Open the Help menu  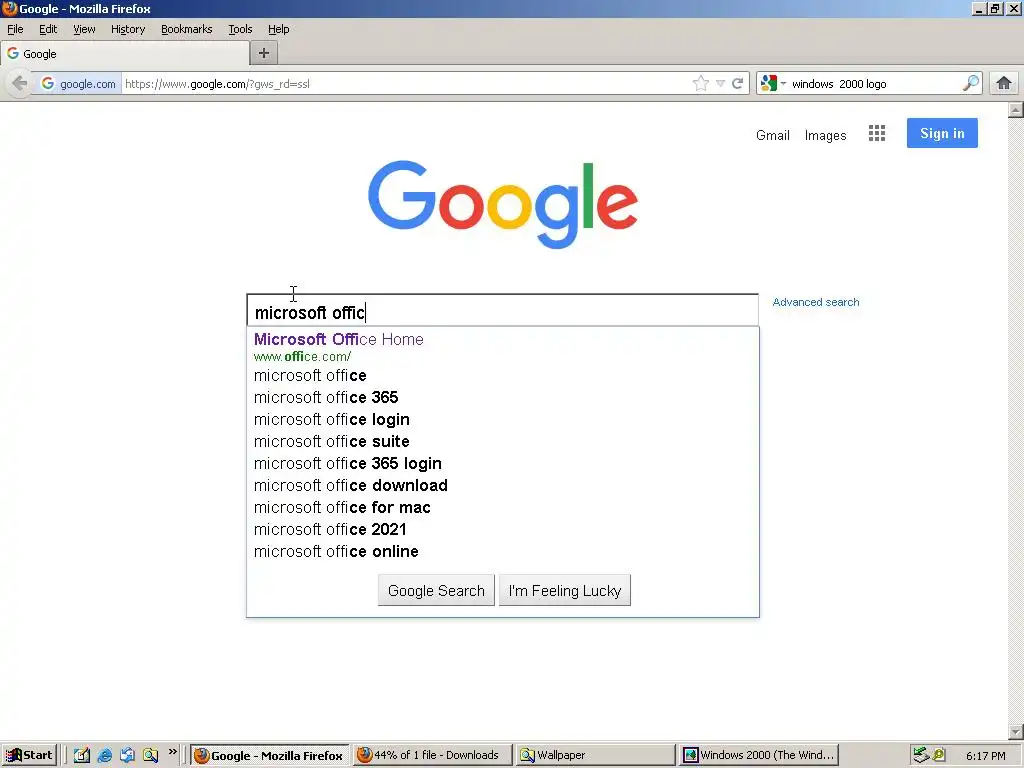coord(279,29)
